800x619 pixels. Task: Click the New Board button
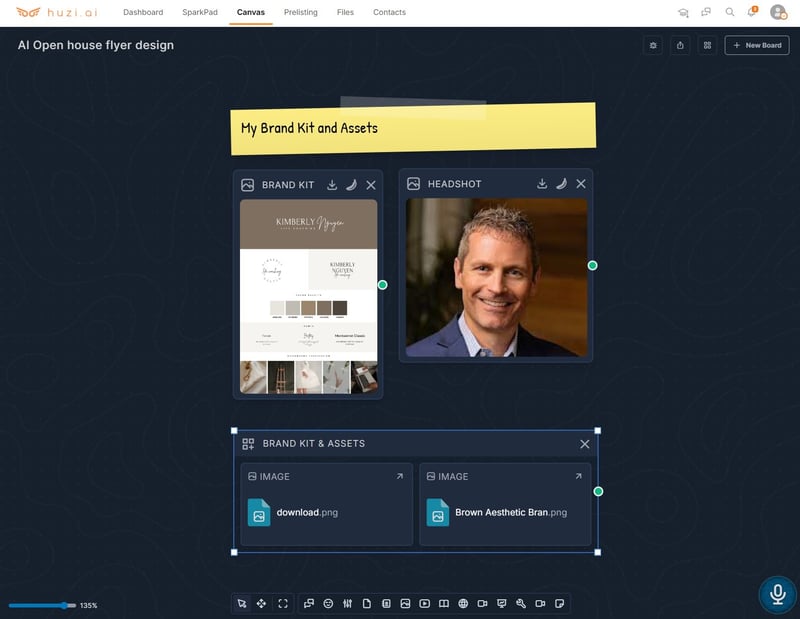click(x=757, y=45)
